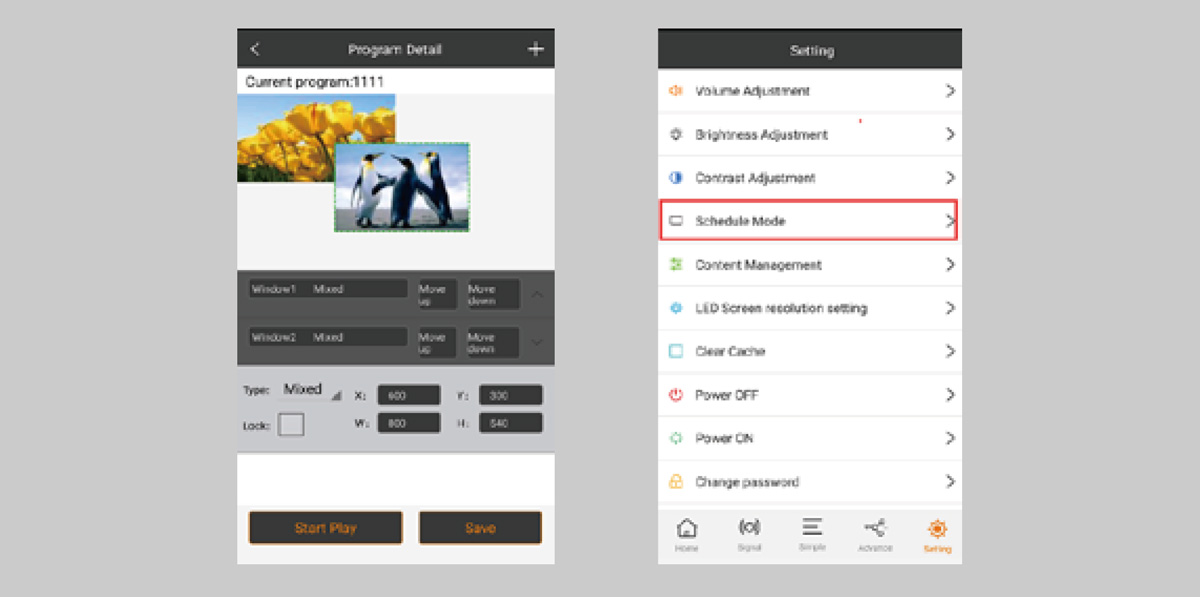Switch to Advance tab
The image size is (1200, 597).
(x=874, y=534)
